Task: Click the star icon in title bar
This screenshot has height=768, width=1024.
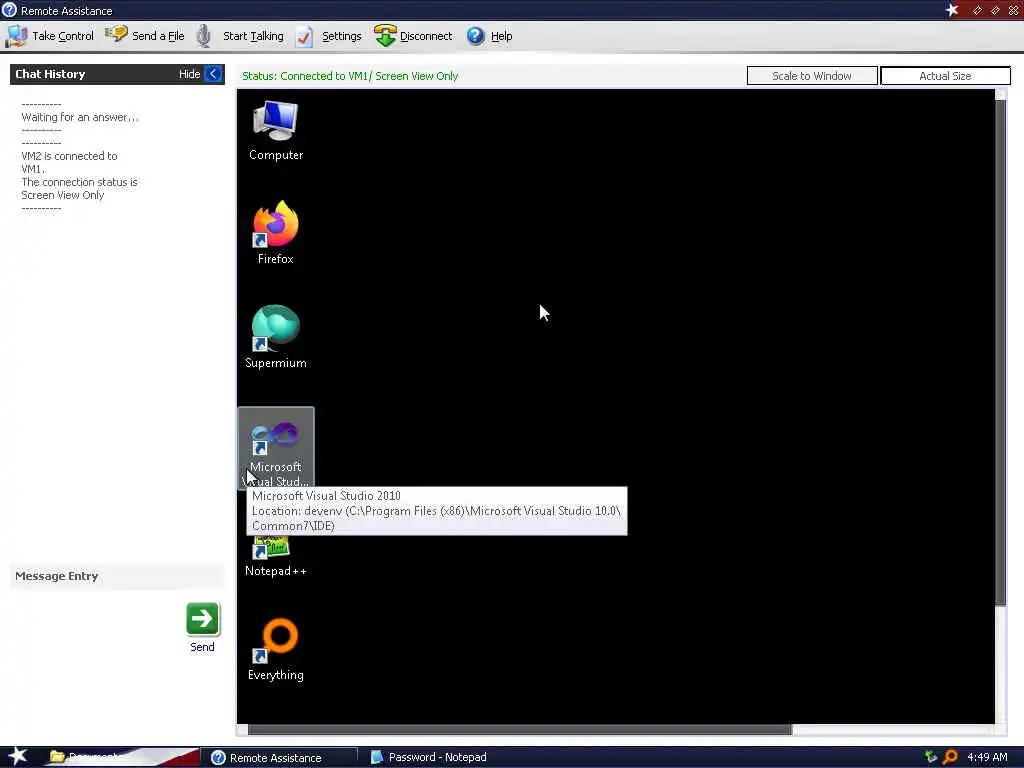Action: [952, 10]
